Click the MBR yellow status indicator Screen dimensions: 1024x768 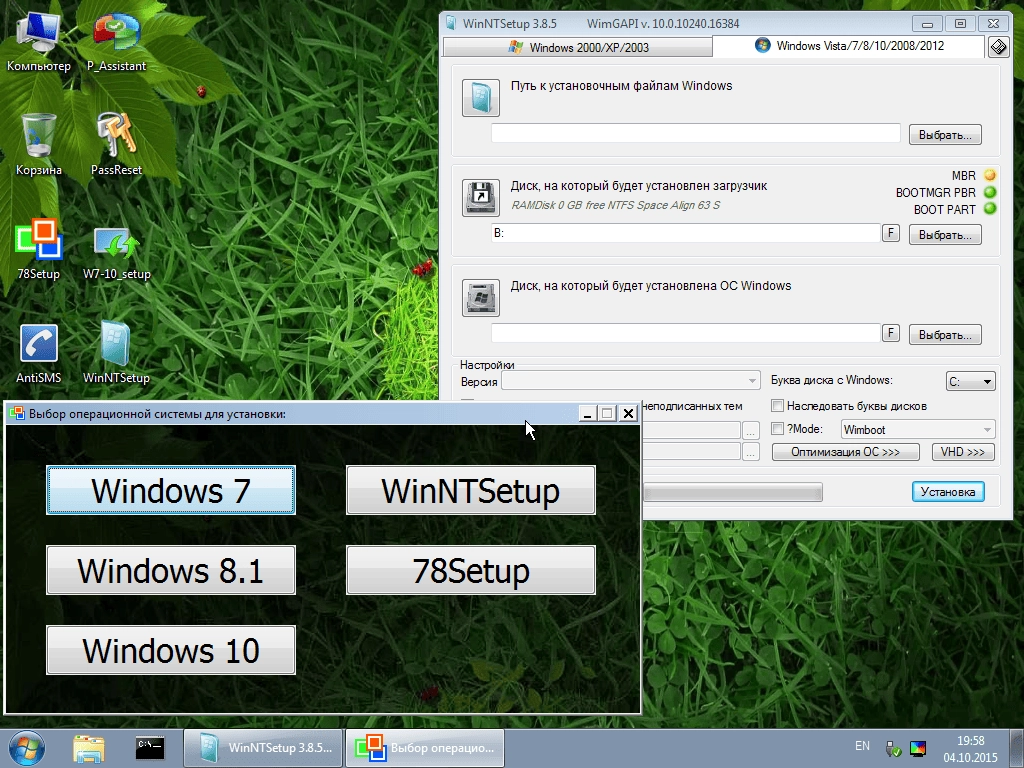990,175
